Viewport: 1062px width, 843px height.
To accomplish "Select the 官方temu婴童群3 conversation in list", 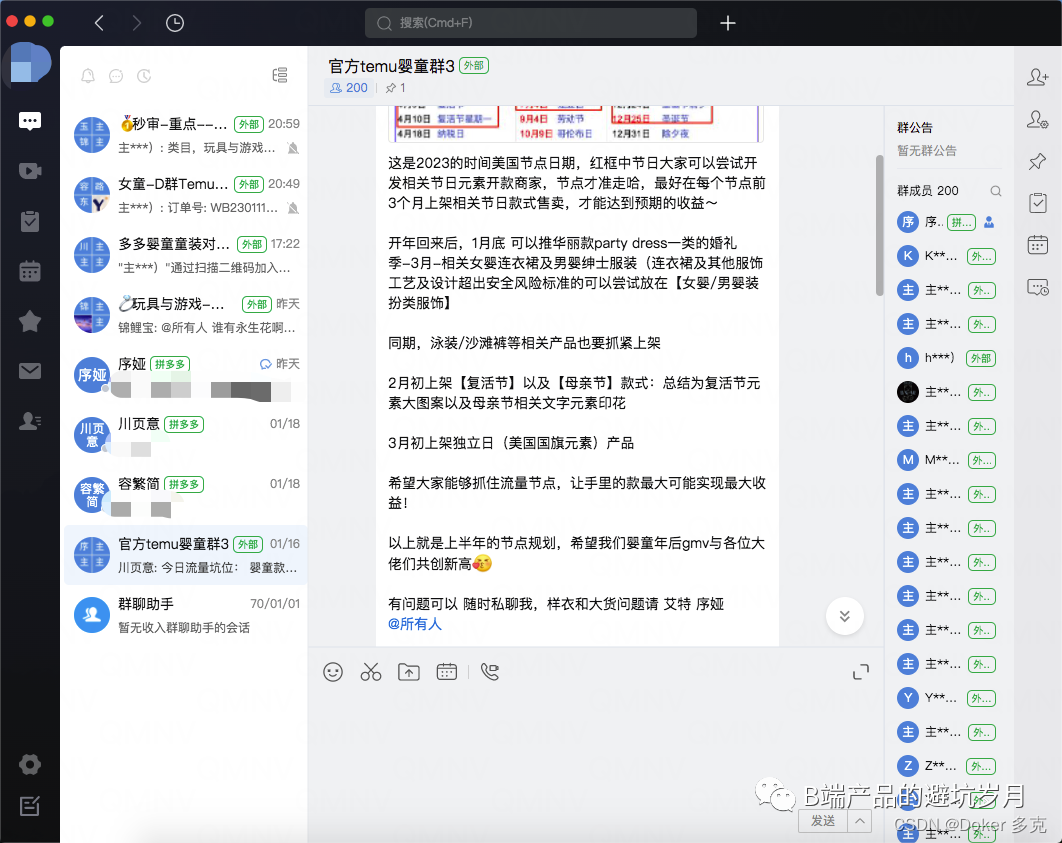I will (184, 555).
